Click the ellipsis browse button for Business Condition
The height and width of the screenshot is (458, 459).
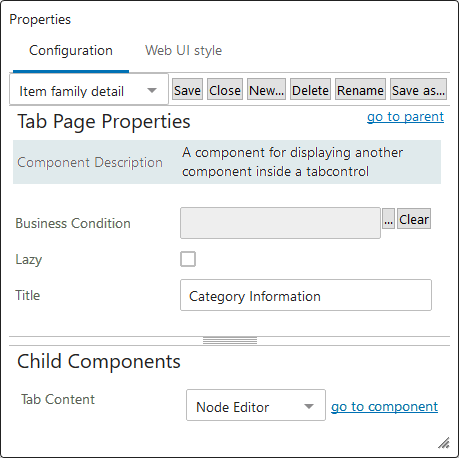[x=388, y=219]
